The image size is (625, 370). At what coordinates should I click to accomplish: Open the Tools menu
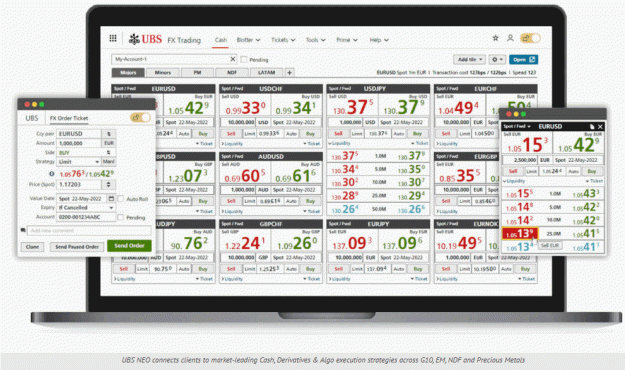[315, 40]
